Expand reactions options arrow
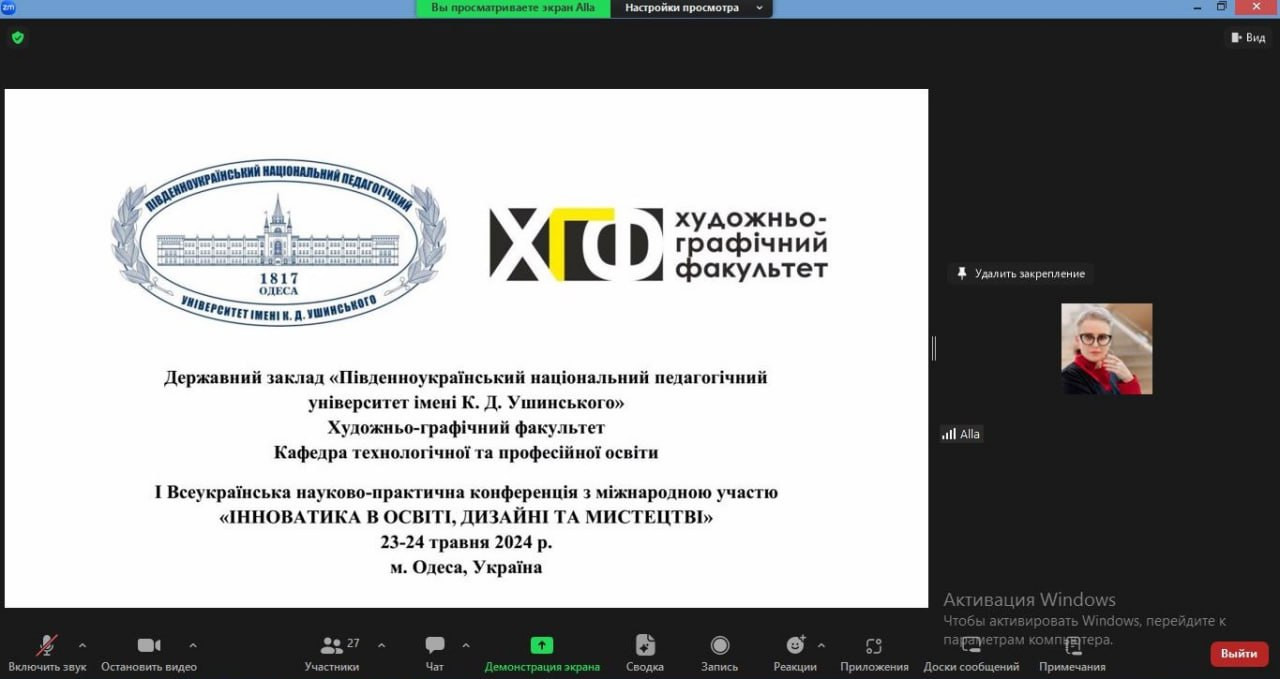 (822, 646)
